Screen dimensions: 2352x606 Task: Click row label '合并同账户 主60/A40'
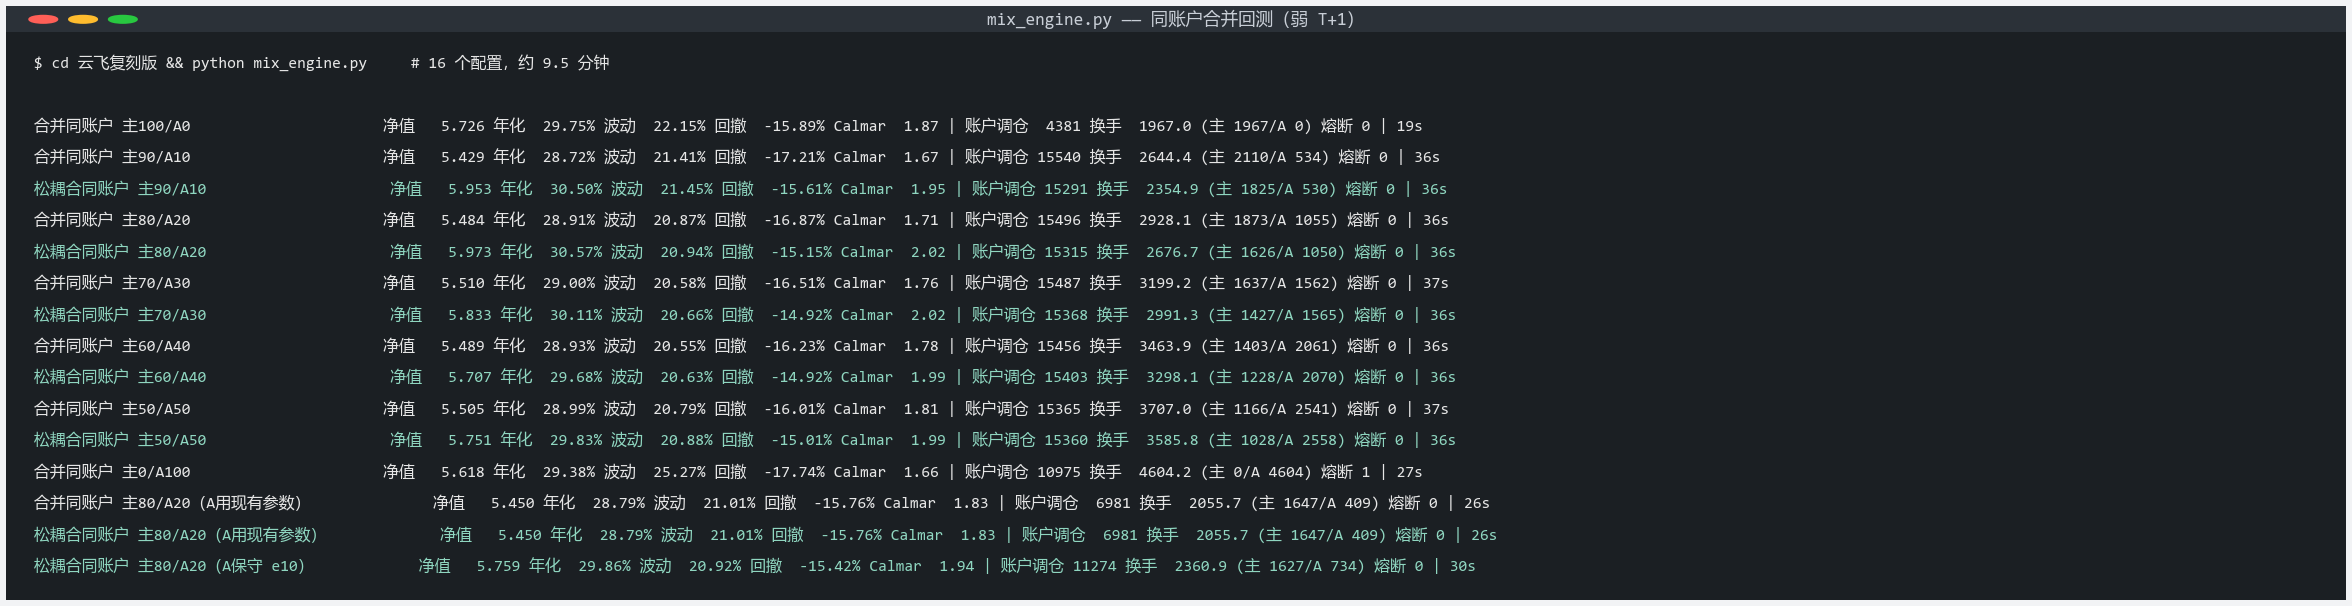pyautogui.click(x=112, y=346)
